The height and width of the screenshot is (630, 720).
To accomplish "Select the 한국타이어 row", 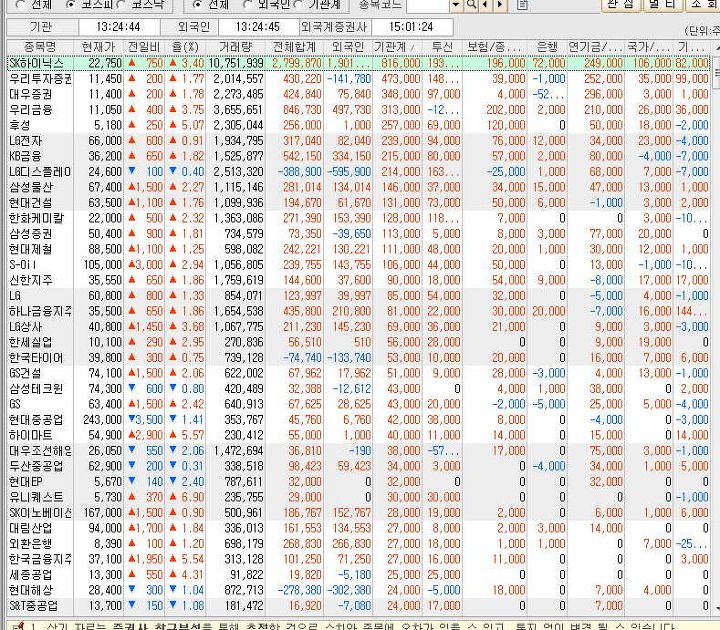I will coord(359,358).
